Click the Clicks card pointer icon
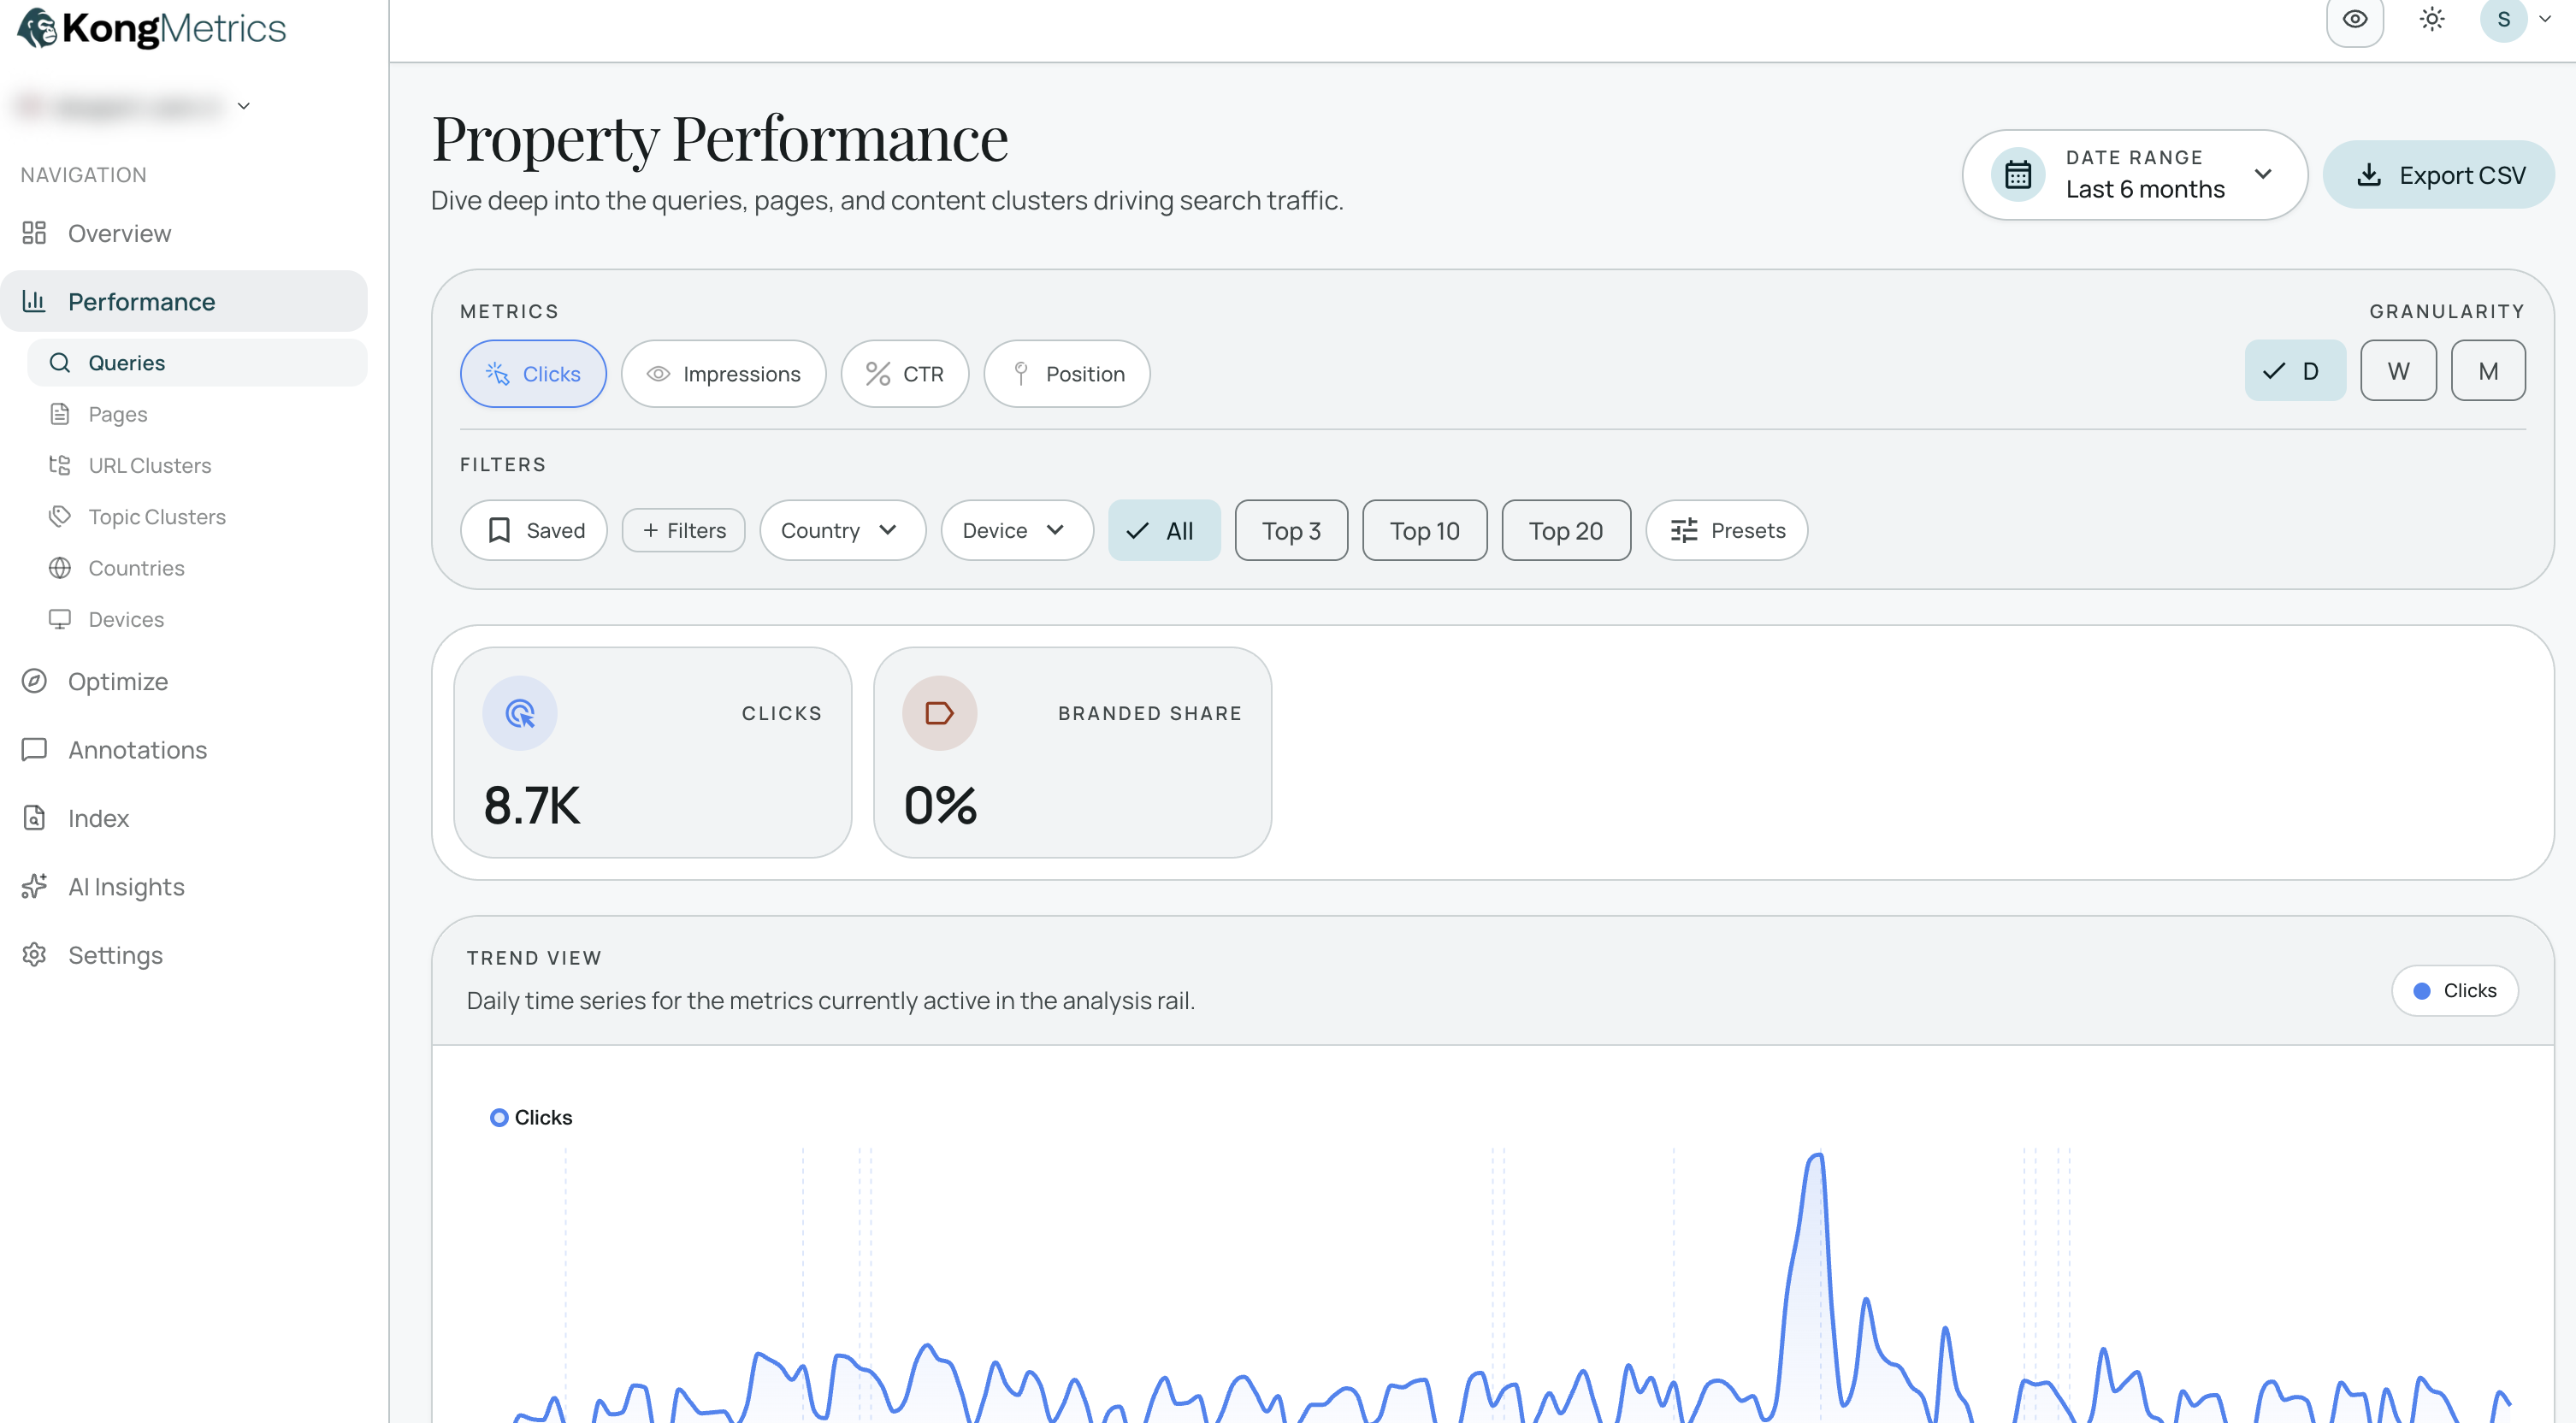Image resolution: width=2576 pixels, height=1423 pixels. [520, 713]
